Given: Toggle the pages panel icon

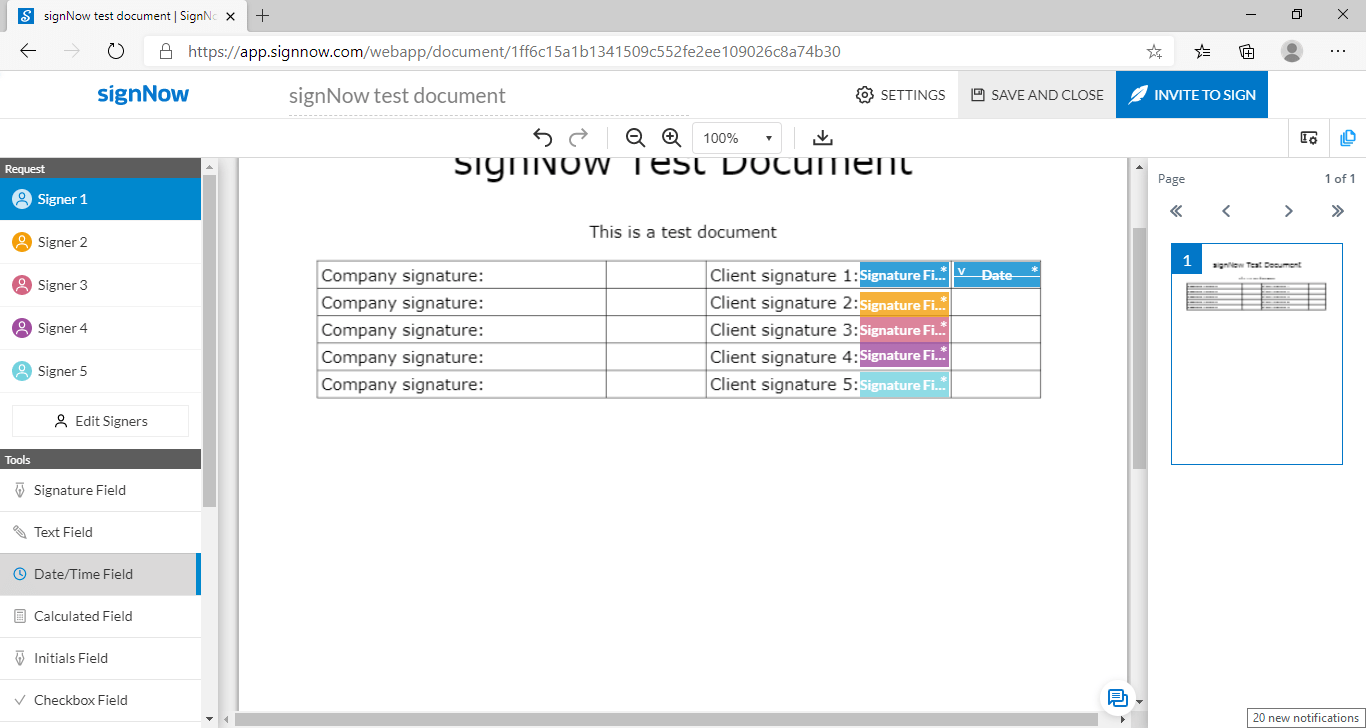Looking at the screenshot, I should point(1348,138).
